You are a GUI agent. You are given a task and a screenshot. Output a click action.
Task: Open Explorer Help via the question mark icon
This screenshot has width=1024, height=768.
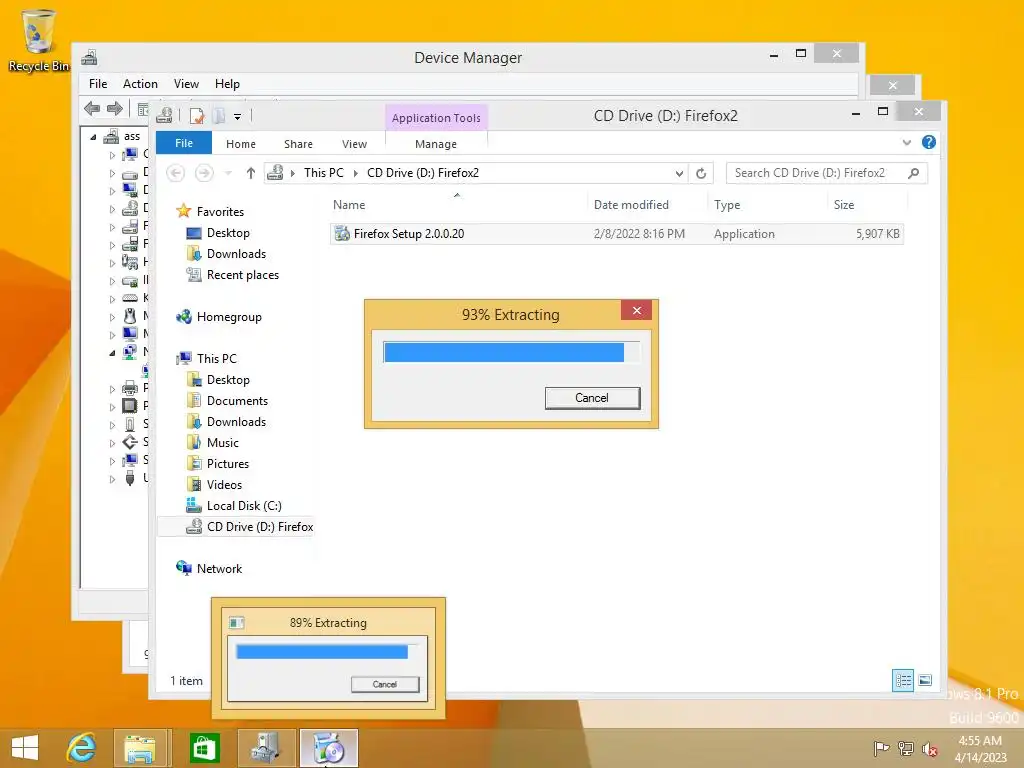(929, 142)
